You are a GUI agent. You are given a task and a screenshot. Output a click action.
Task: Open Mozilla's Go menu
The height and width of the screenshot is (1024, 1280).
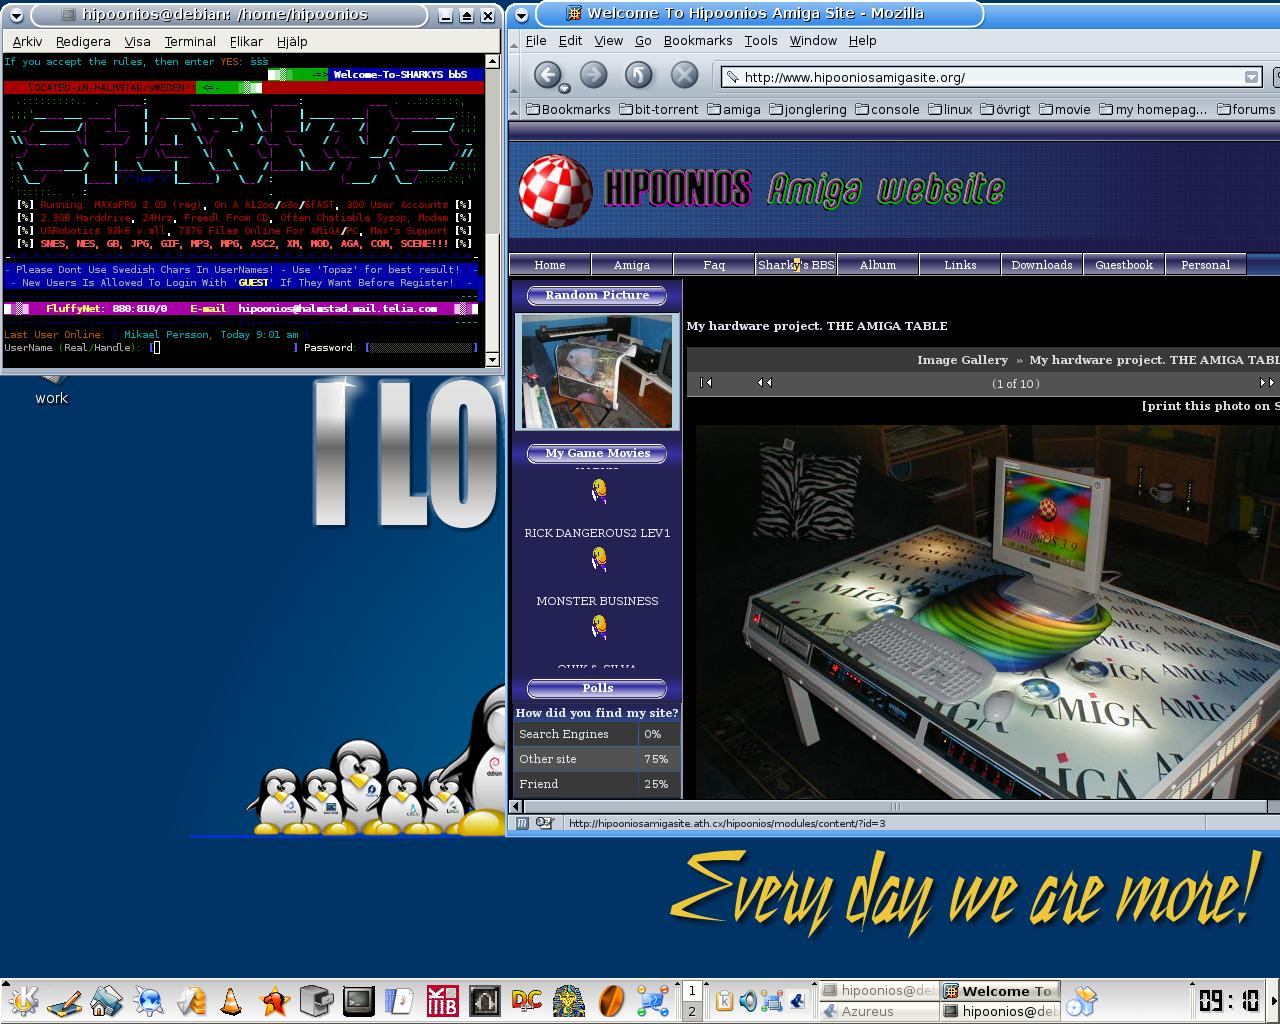(643, 40)
